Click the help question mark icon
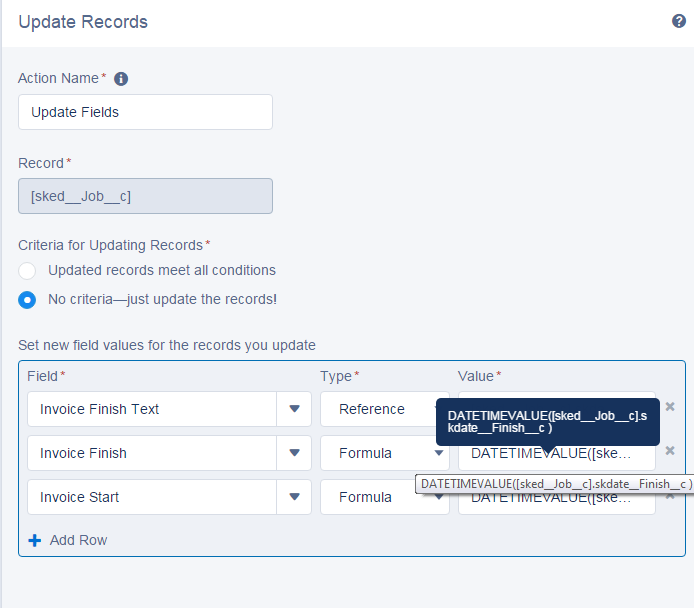The height and width of the screenshot is (608, 694). [679, 21]
